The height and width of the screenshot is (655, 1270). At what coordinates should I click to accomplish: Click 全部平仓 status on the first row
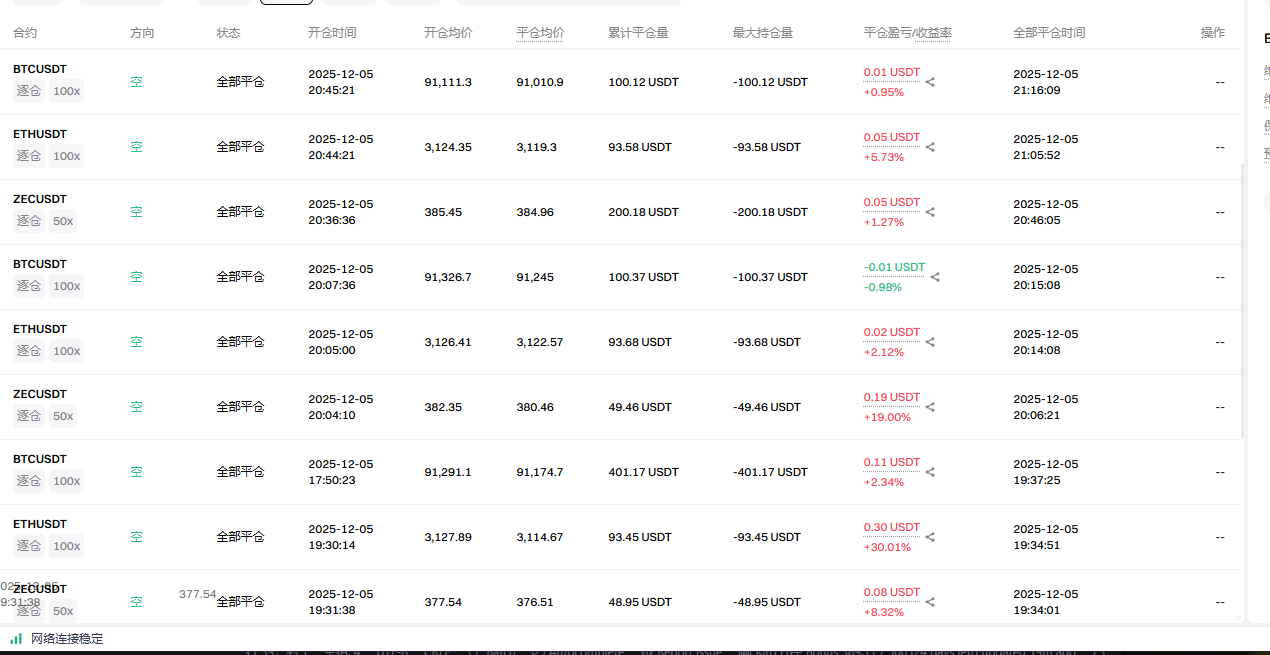[x=240, y=81]
